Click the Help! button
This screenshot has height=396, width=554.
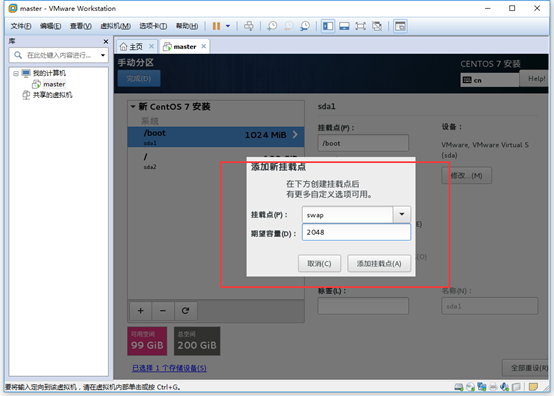click(x=534, y=78)
